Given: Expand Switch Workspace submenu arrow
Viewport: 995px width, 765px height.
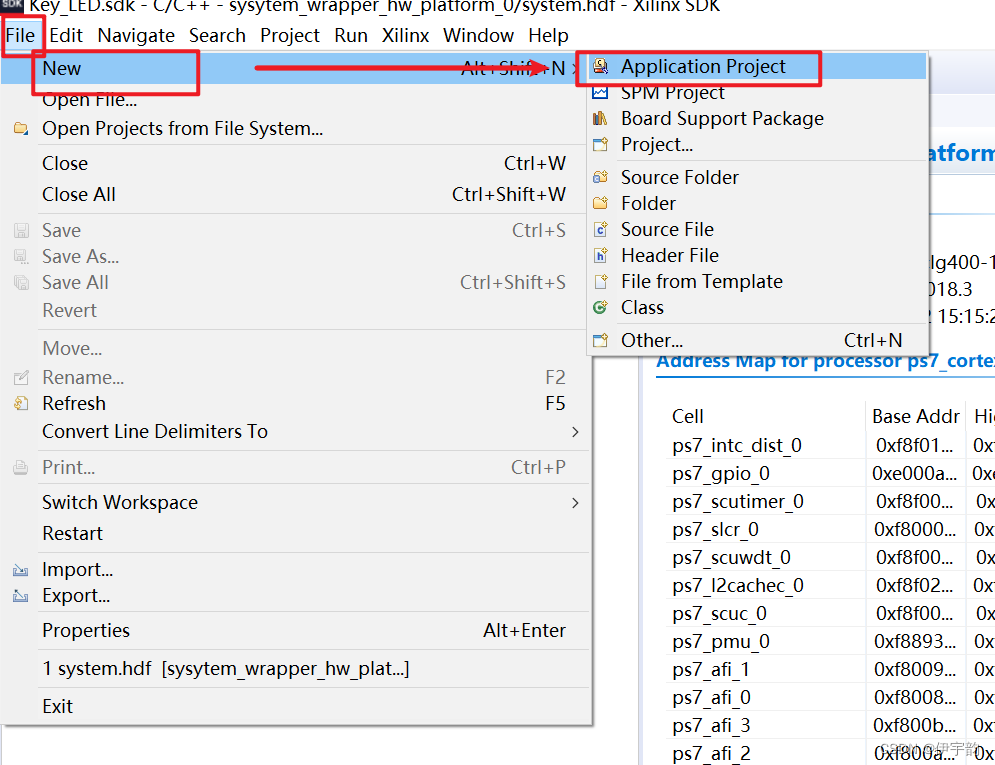Looking at the screenshot, I should [x=575, y=503].
